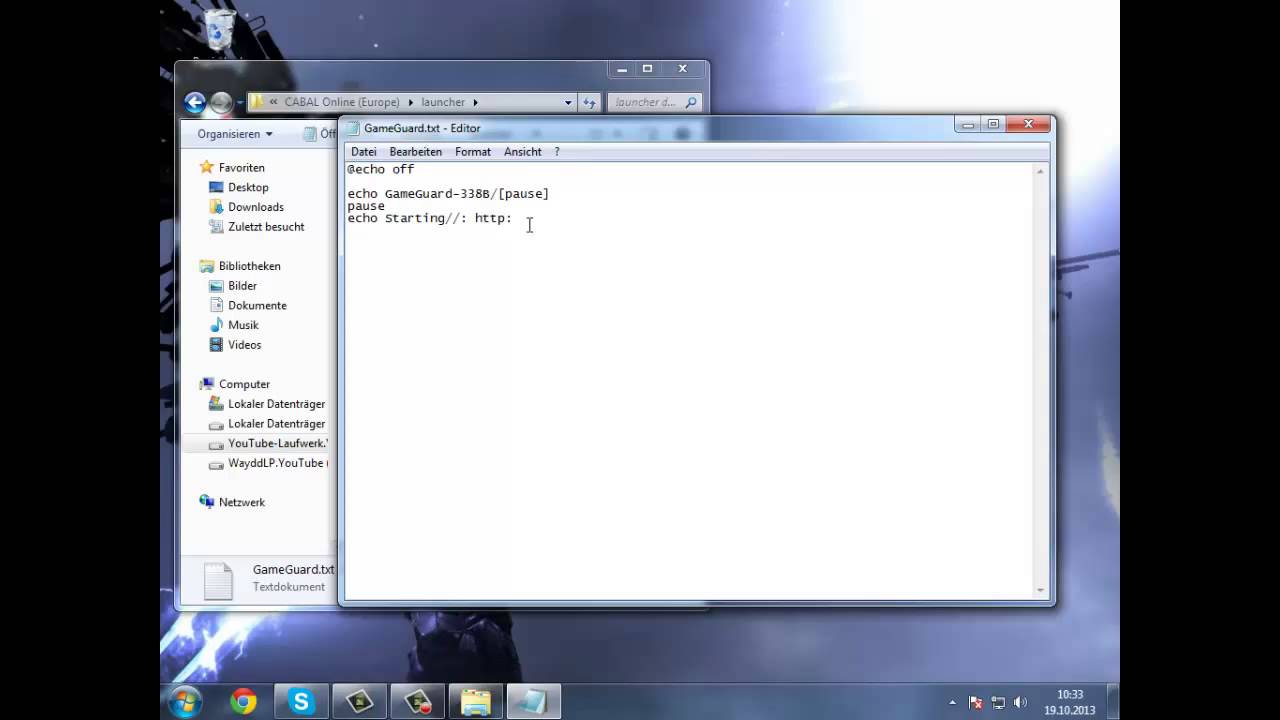Click in the 'pause' text line

click(366, 206)
